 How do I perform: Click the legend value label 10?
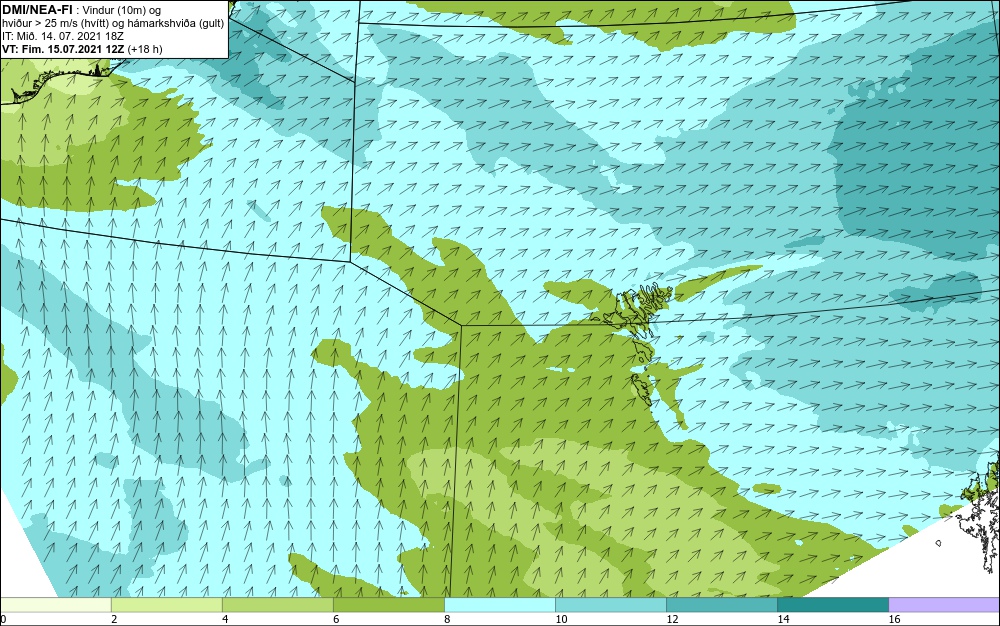pos(561,619)
